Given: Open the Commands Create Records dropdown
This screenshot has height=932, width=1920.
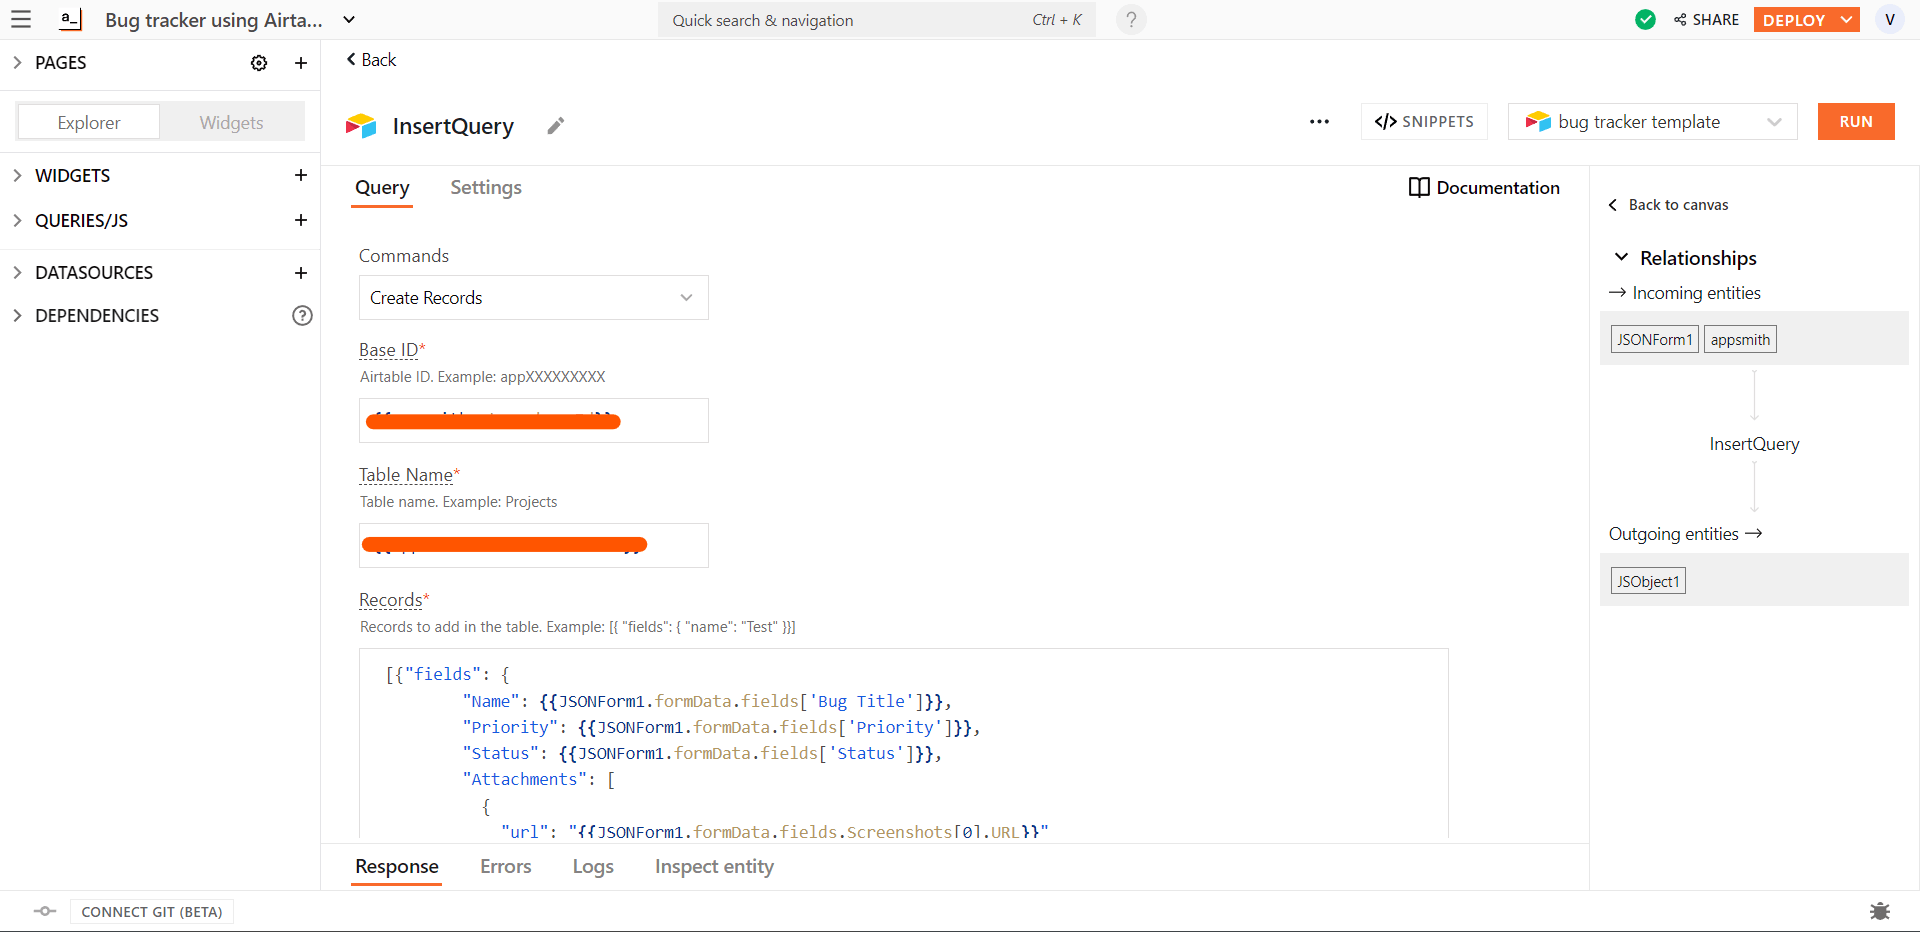Looking at the screenshot, I should (533, 298).
